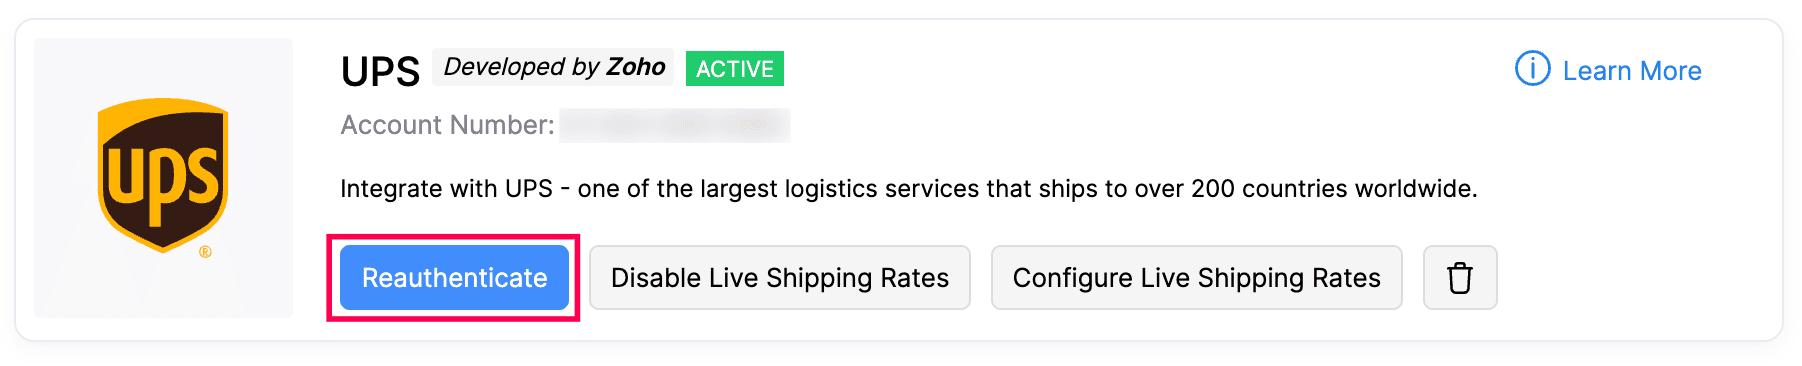1802x366 pixels.
Task: Click the yellow 'ups' lettering in shield
Action: coord(163,182)
